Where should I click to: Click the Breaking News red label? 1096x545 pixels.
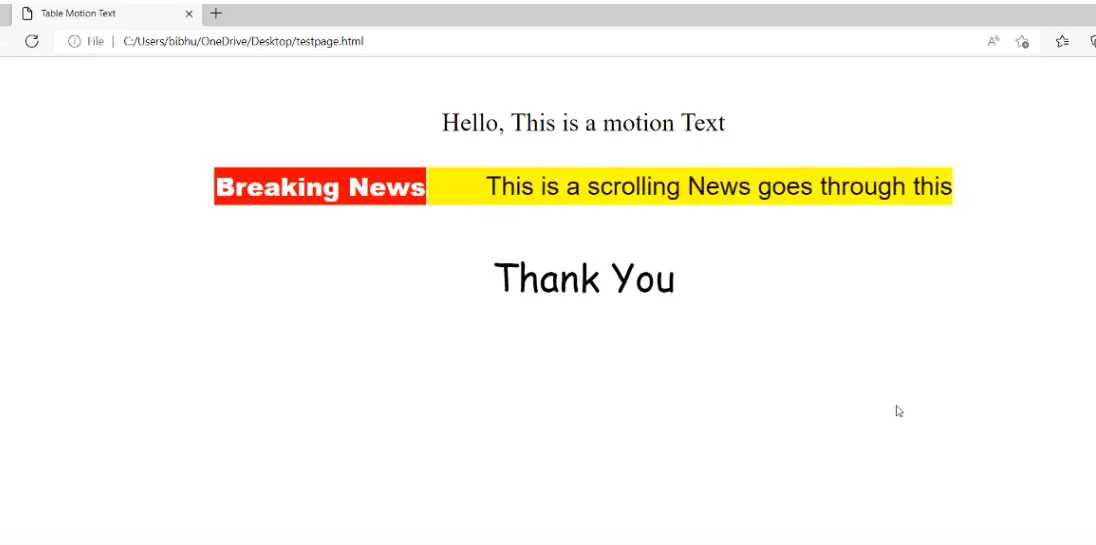pos(320,187)
